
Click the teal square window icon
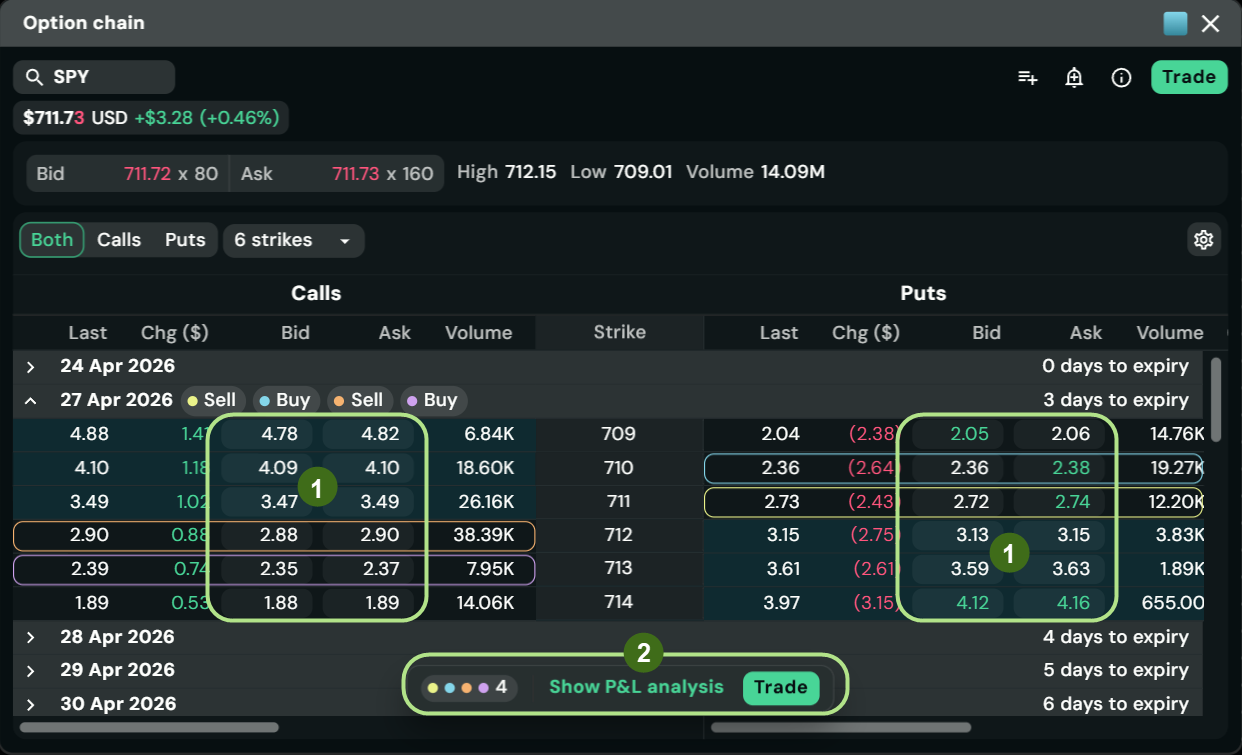point(1176,23)
